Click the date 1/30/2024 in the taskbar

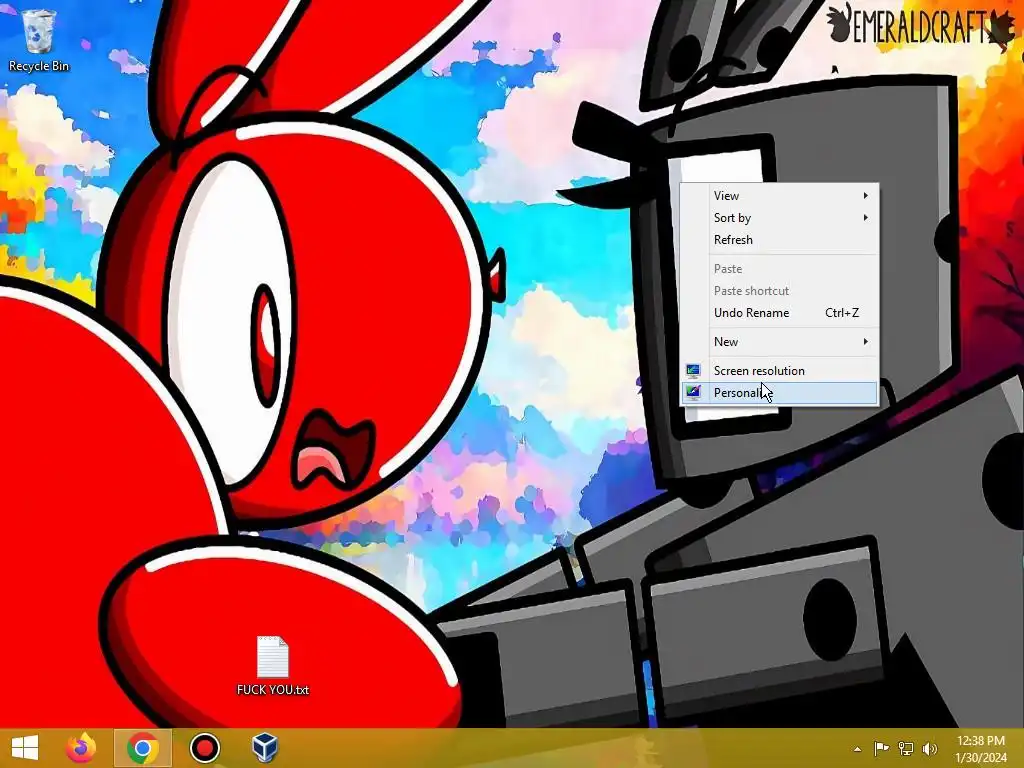(980, 758)
